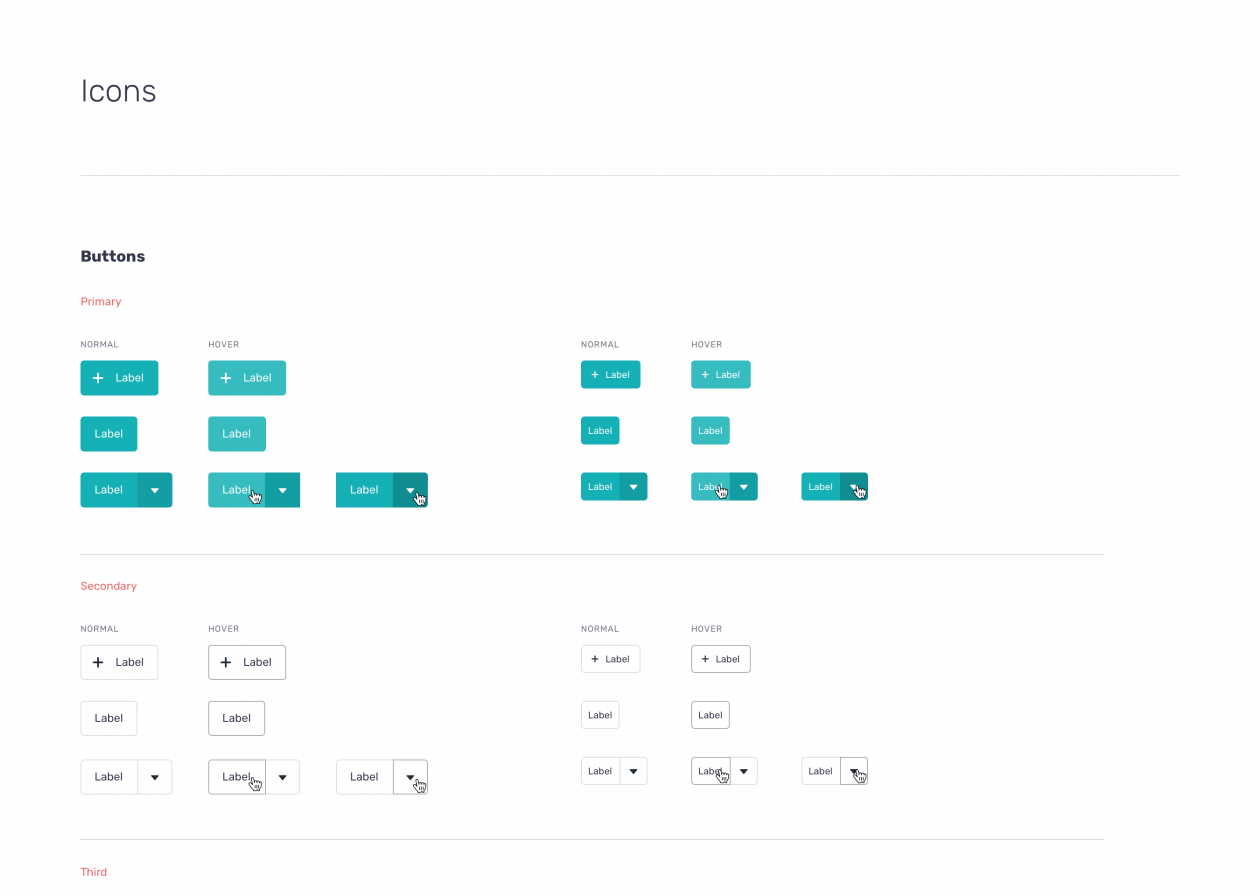This screenshot has height=896, width=1260.
Task: Click the Secondary section heading link
Action: click(x=108, y=585)
